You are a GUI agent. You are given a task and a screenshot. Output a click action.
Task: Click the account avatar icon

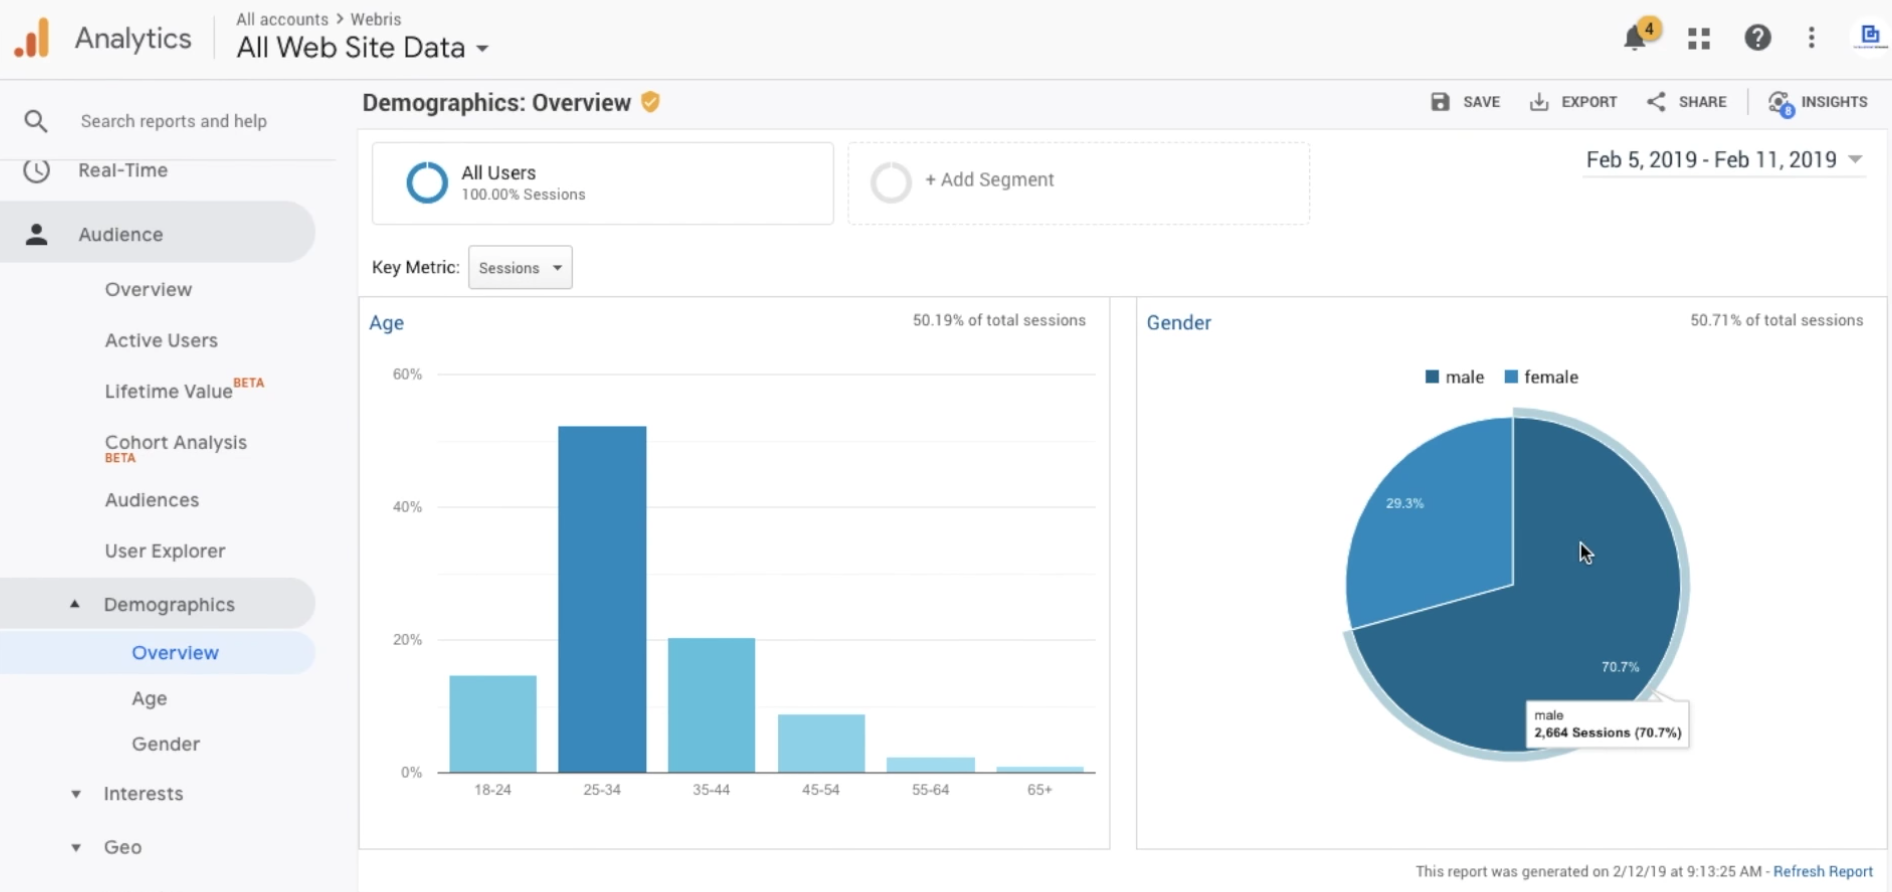tap(1870, 36)
